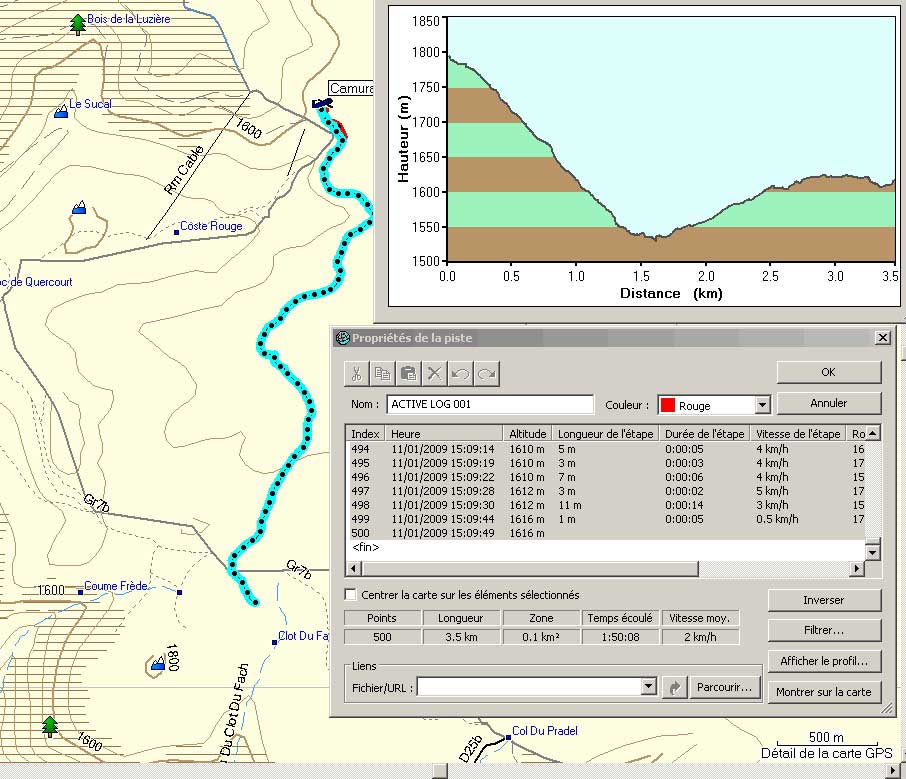Image resolution: width=906 pixels, height=779 pixels.
Task: Click Afficher le profil... button
Action: tap(824, 661)
